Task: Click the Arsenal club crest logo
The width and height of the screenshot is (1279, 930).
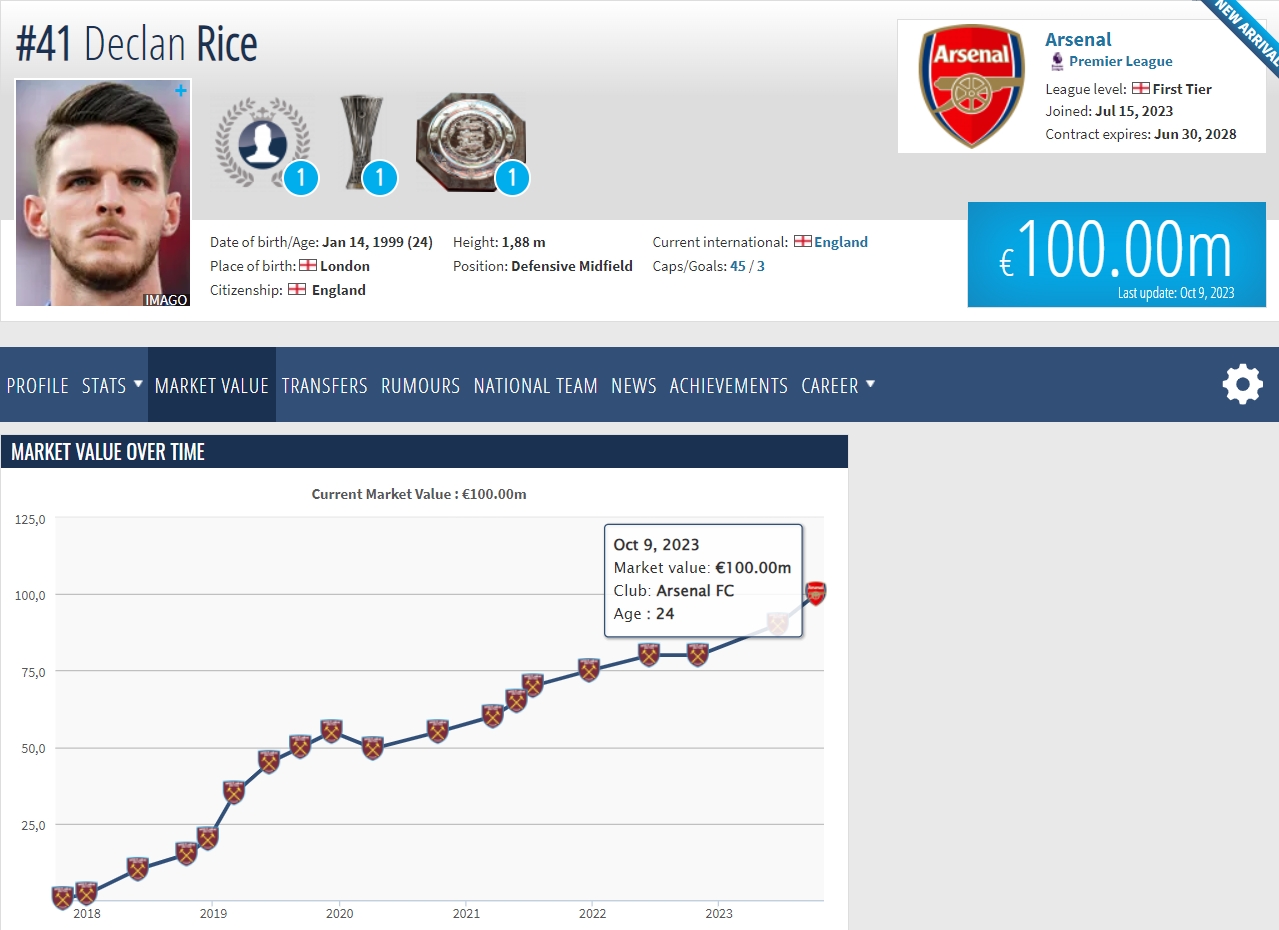Action: 971,87
